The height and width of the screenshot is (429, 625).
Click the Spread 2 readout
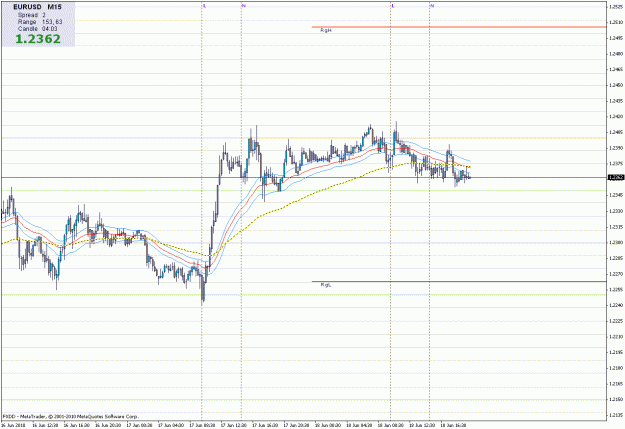pyautogui.click(x=31, y=15)
